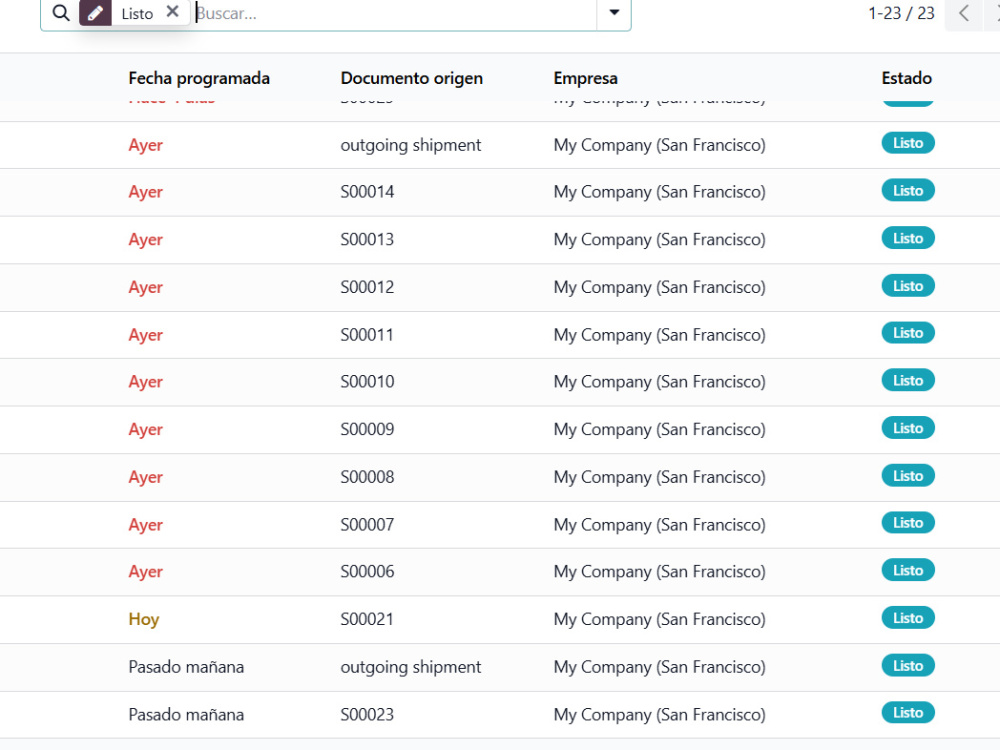This screenshot has width=1000, height=750.
Task: Click the 1-23 / 23 pager counter
Action: point(901,13)
